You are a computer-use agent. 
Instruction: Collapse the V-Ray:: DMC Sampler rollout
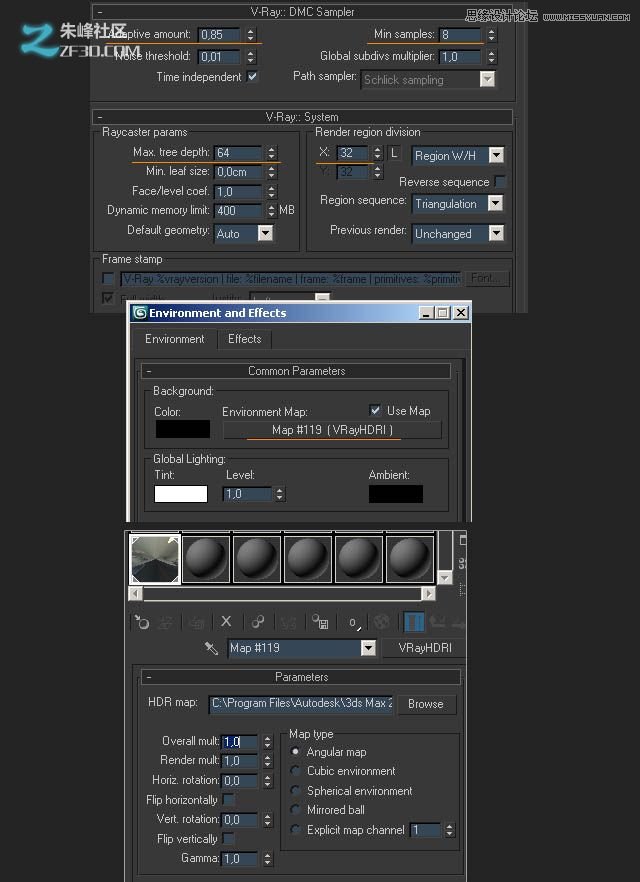pyautogui.click(x=100, y=11)
